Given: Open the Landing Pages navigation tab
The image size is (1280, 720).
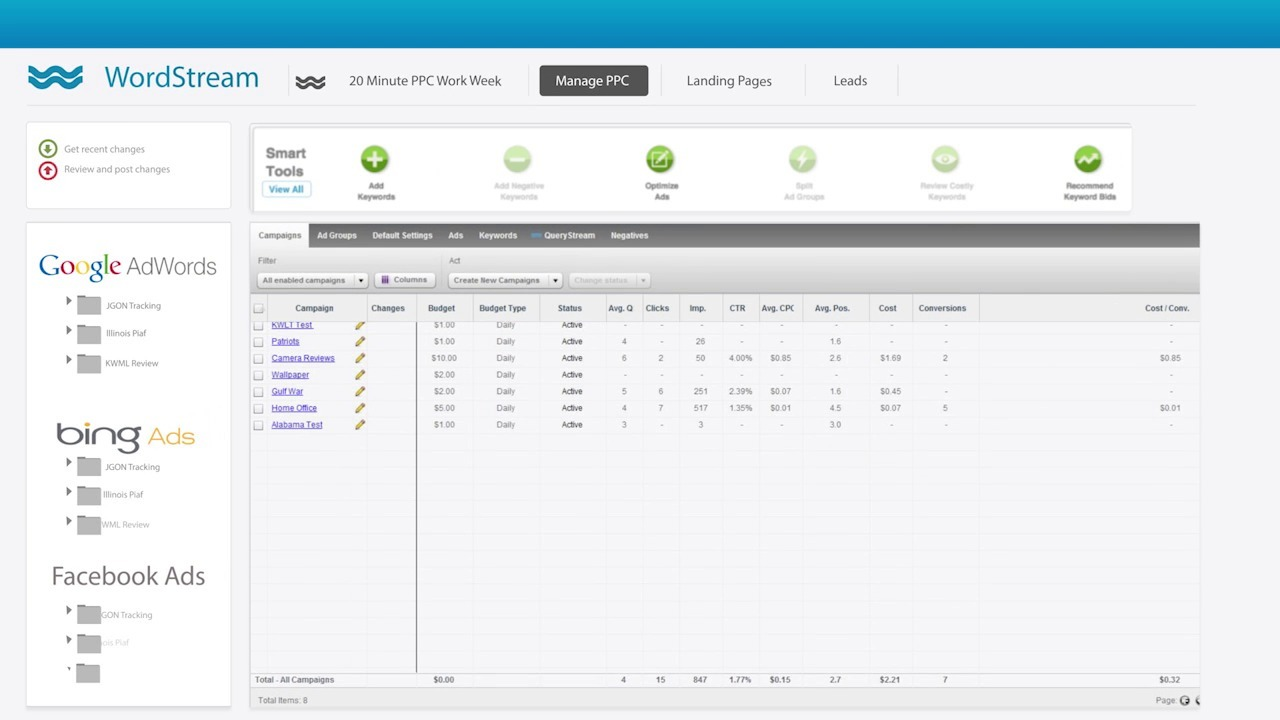Looking at the screenshot, I should pyautogui.click(x=729, y=81).
